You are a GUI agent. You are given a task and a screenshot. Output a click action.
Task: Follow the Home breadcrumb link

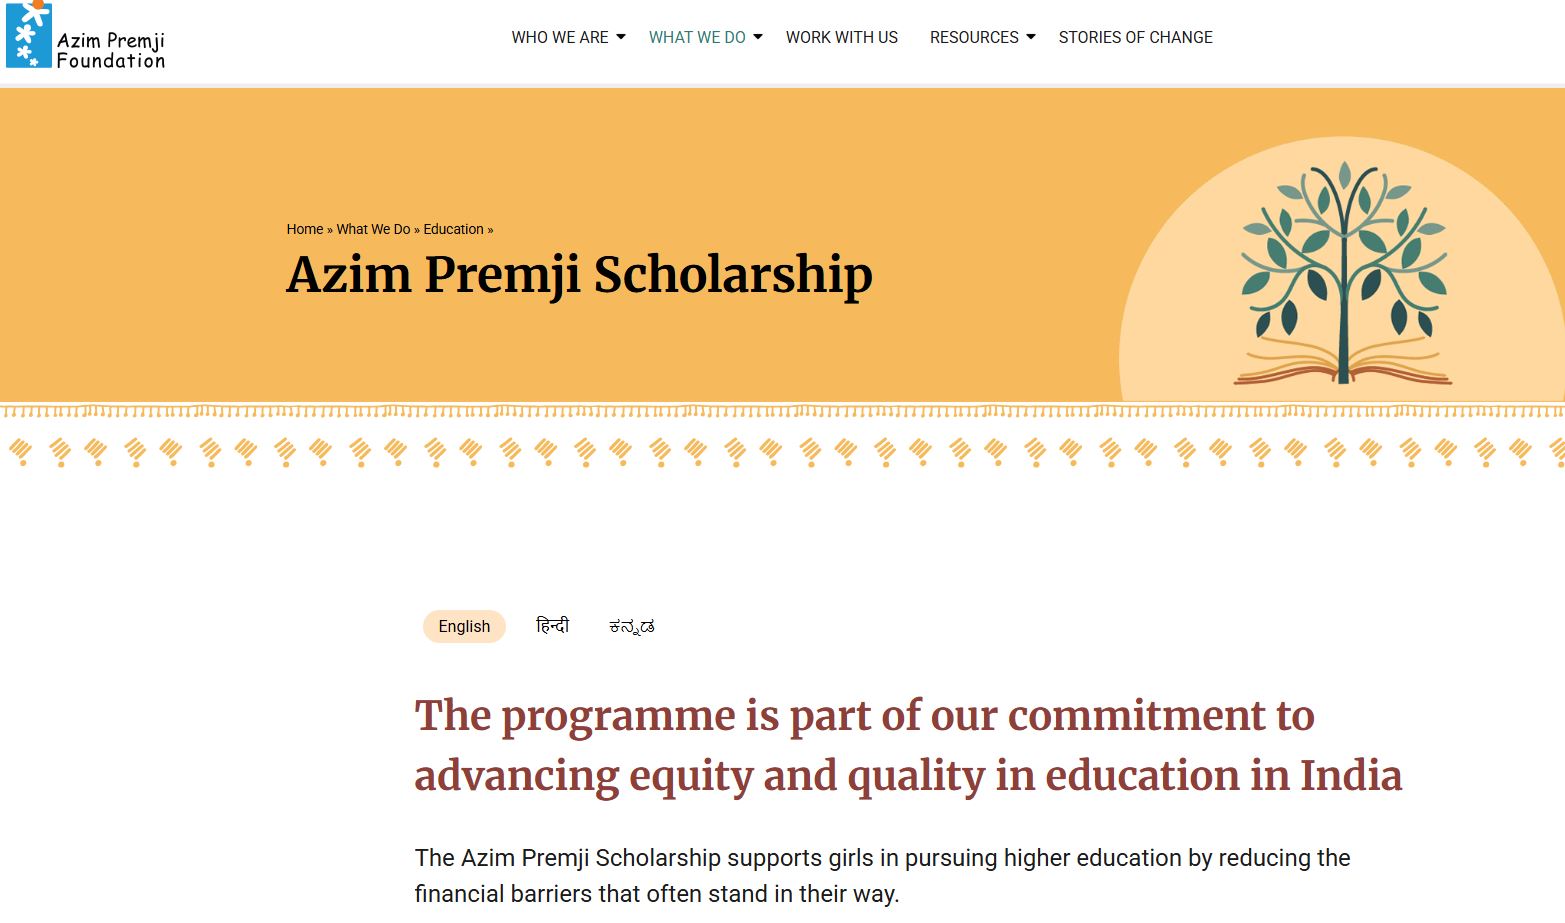point(305,229)
